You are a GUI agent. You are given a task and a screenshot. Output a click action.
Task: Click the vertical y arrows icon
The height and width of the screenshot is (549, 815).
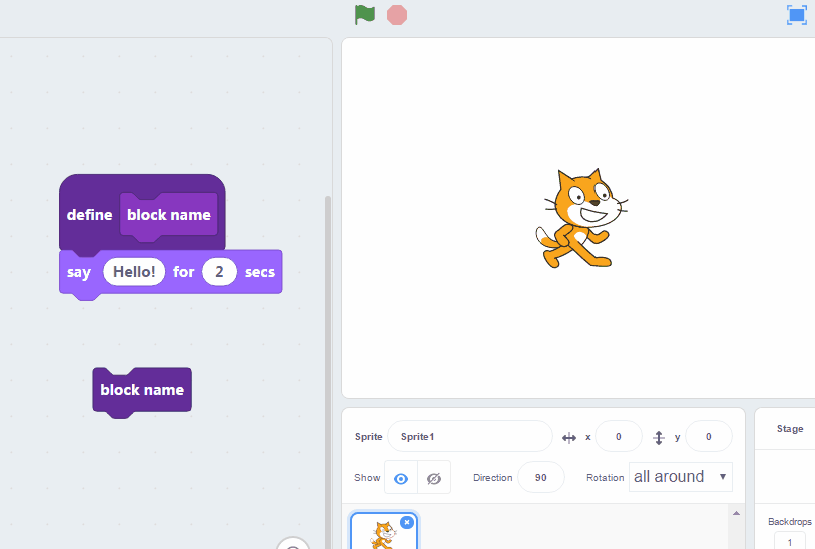pos(659,438)
